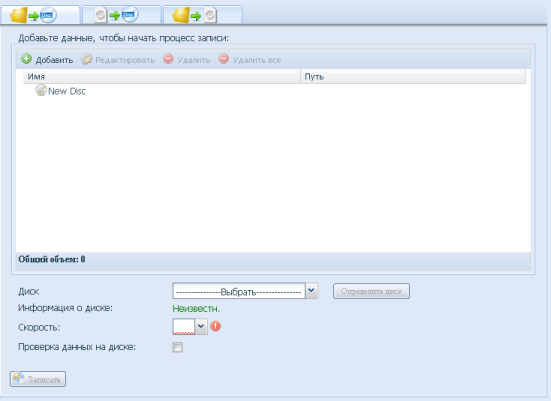551x401 pixels.
Task: Click the Выбрать disk combo box field
Action: click(239, 291)
